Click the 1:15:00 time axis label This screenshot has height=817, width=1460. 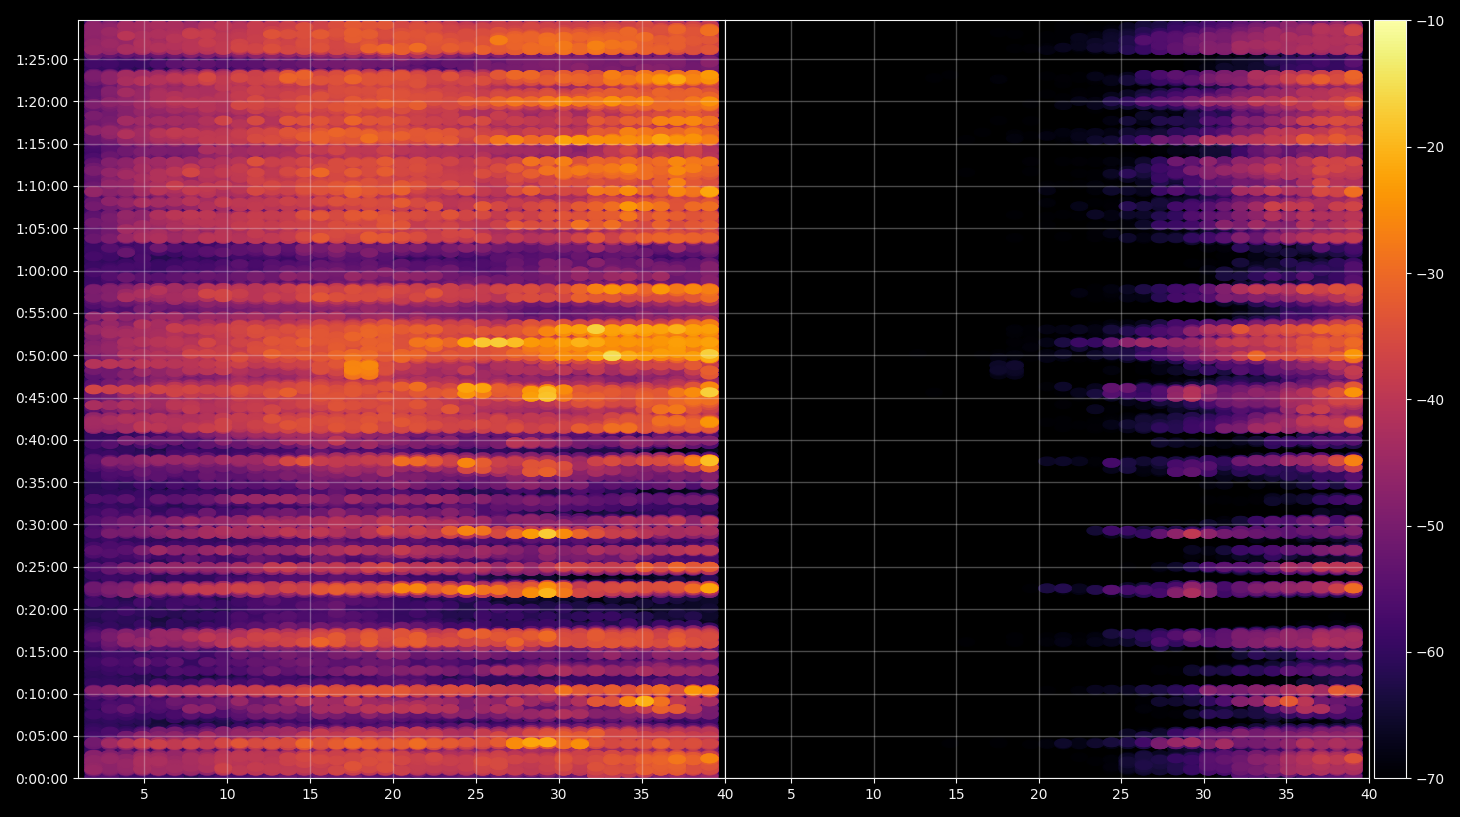pos(42,144)
